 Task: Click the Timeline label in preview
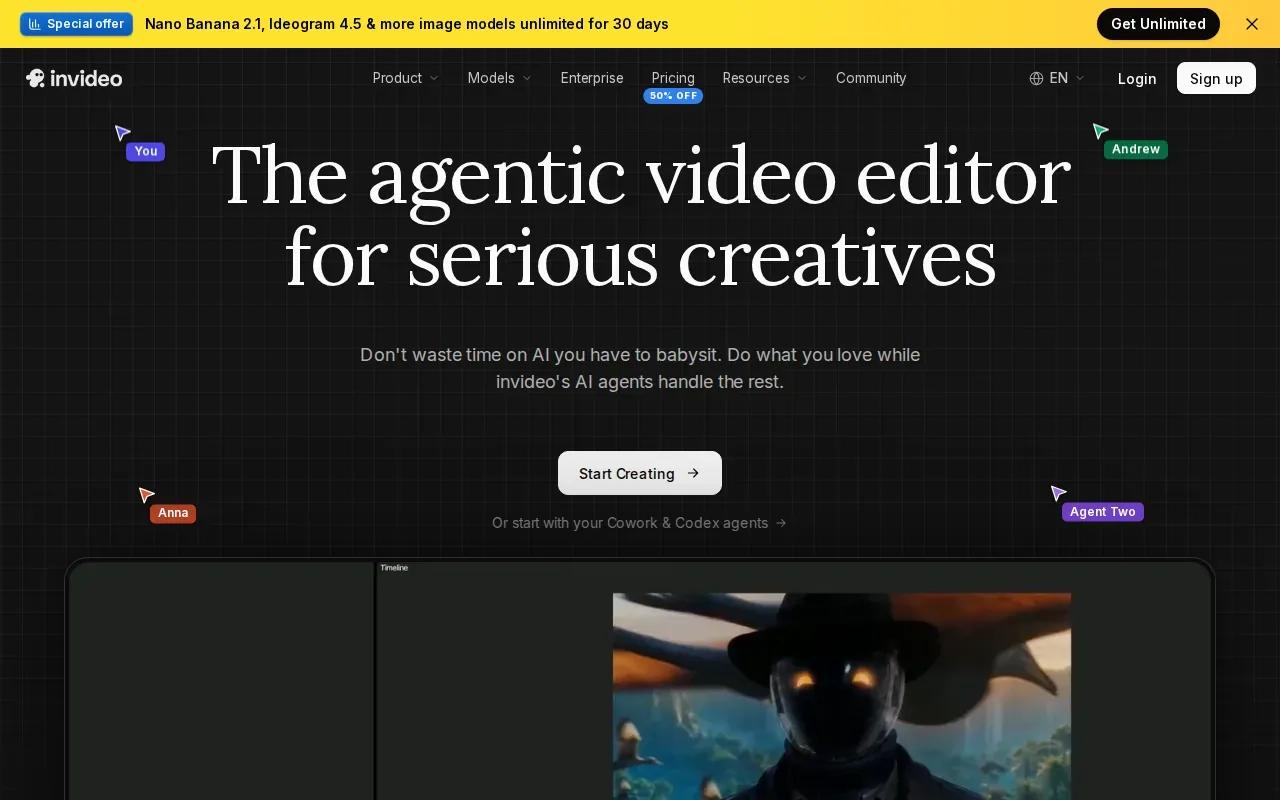[x=394, y=568]
